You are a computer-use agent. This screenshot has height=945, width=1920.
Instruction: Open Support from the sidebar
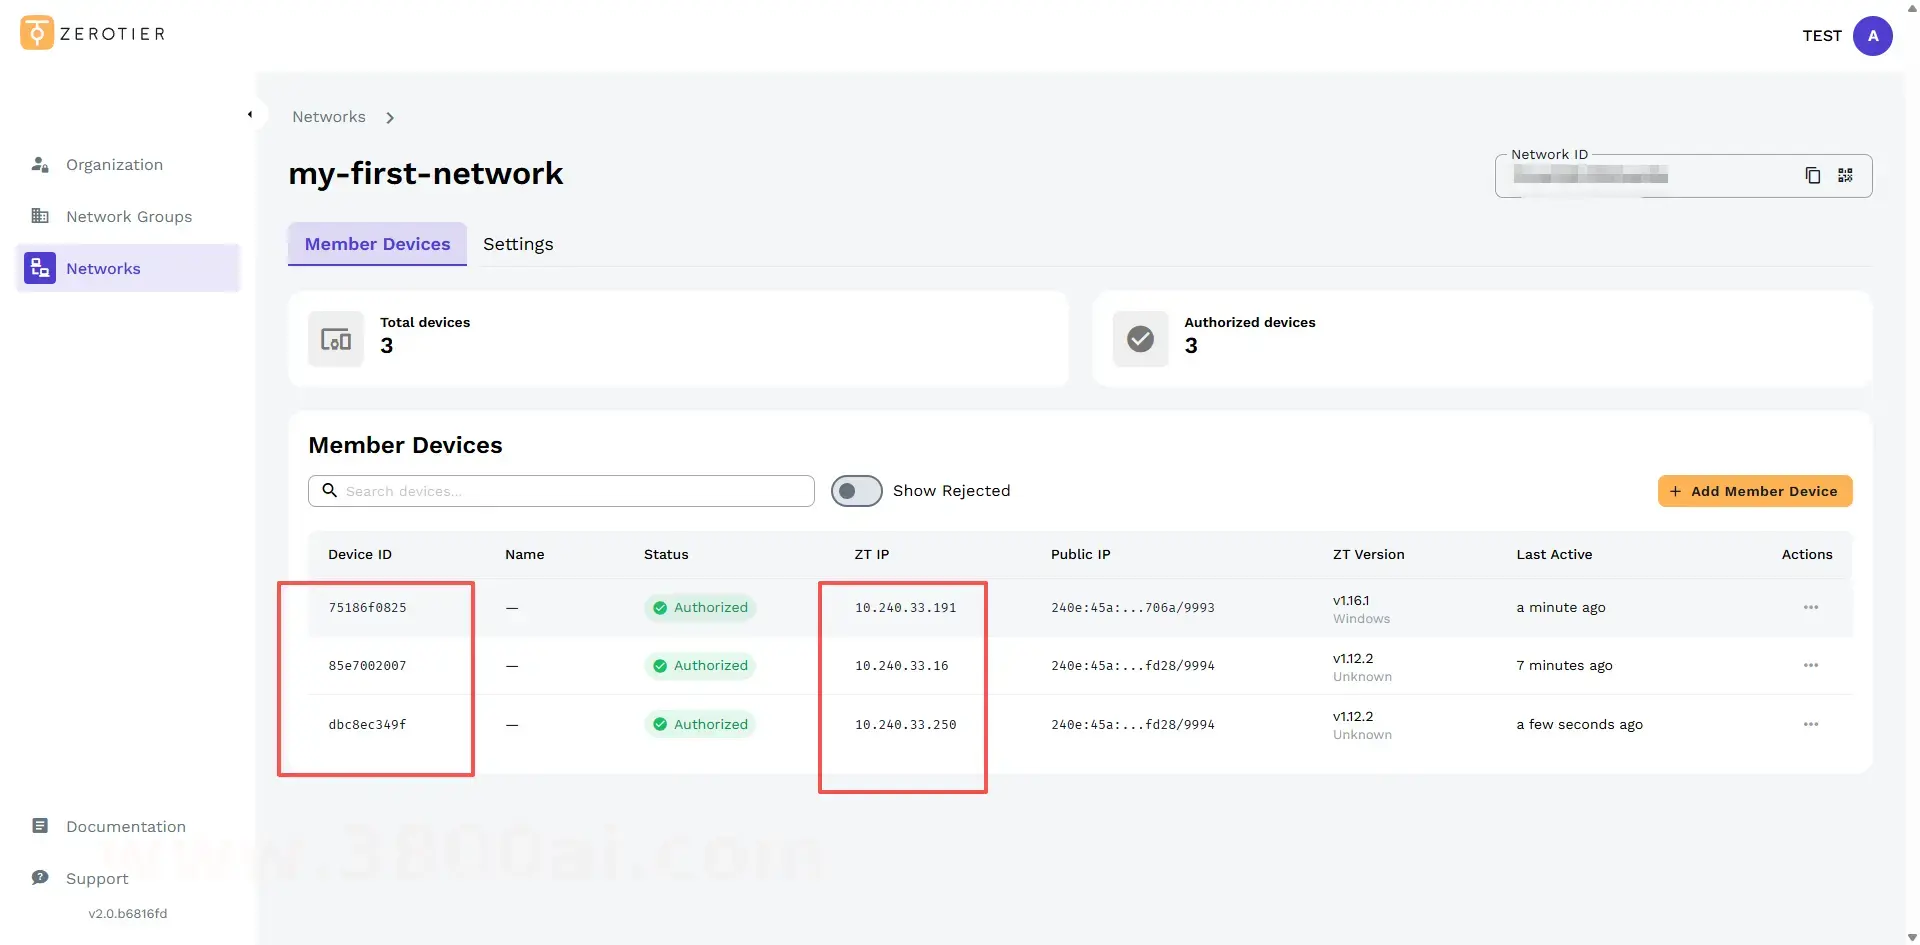click(97, 879)
